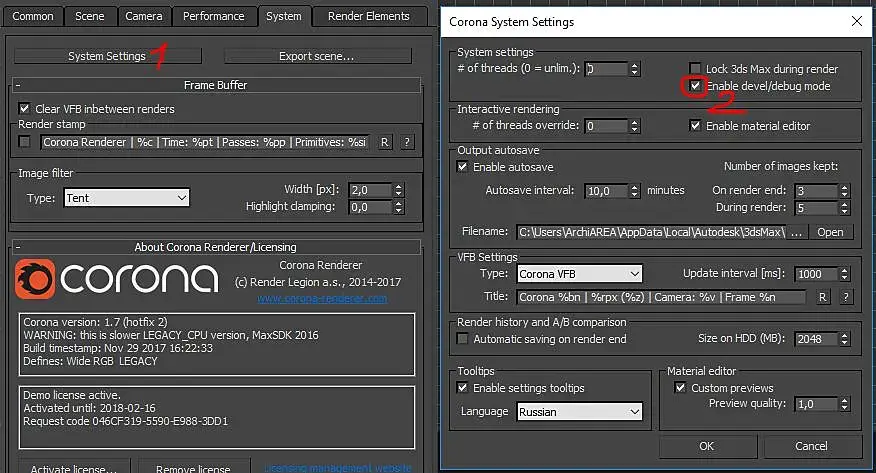Open the Render Elements tab

(369, 16)
